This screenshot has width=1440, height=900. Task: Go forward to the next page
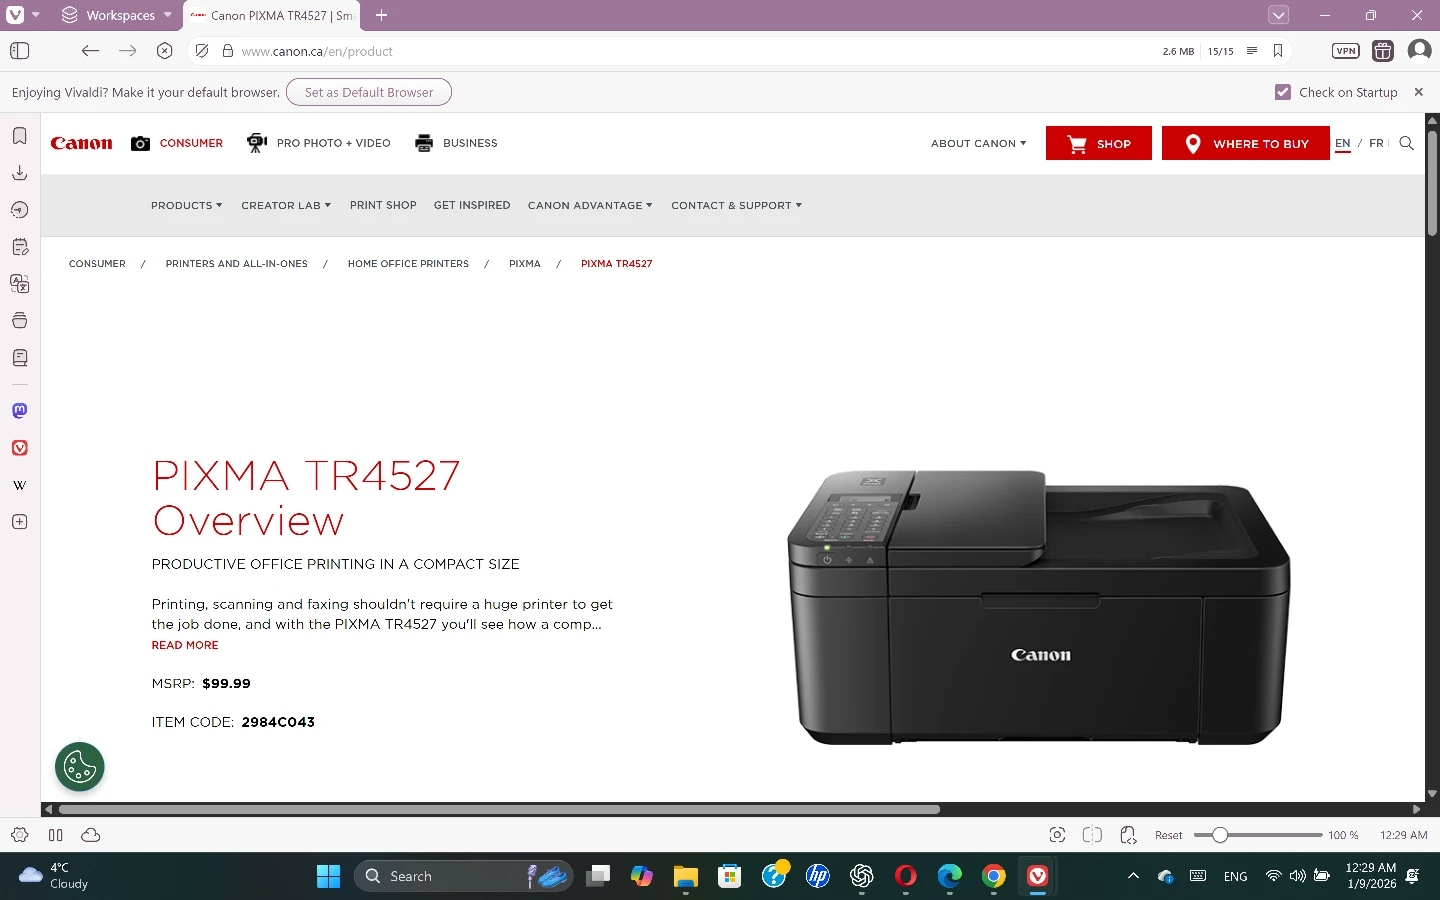[127, 51]
